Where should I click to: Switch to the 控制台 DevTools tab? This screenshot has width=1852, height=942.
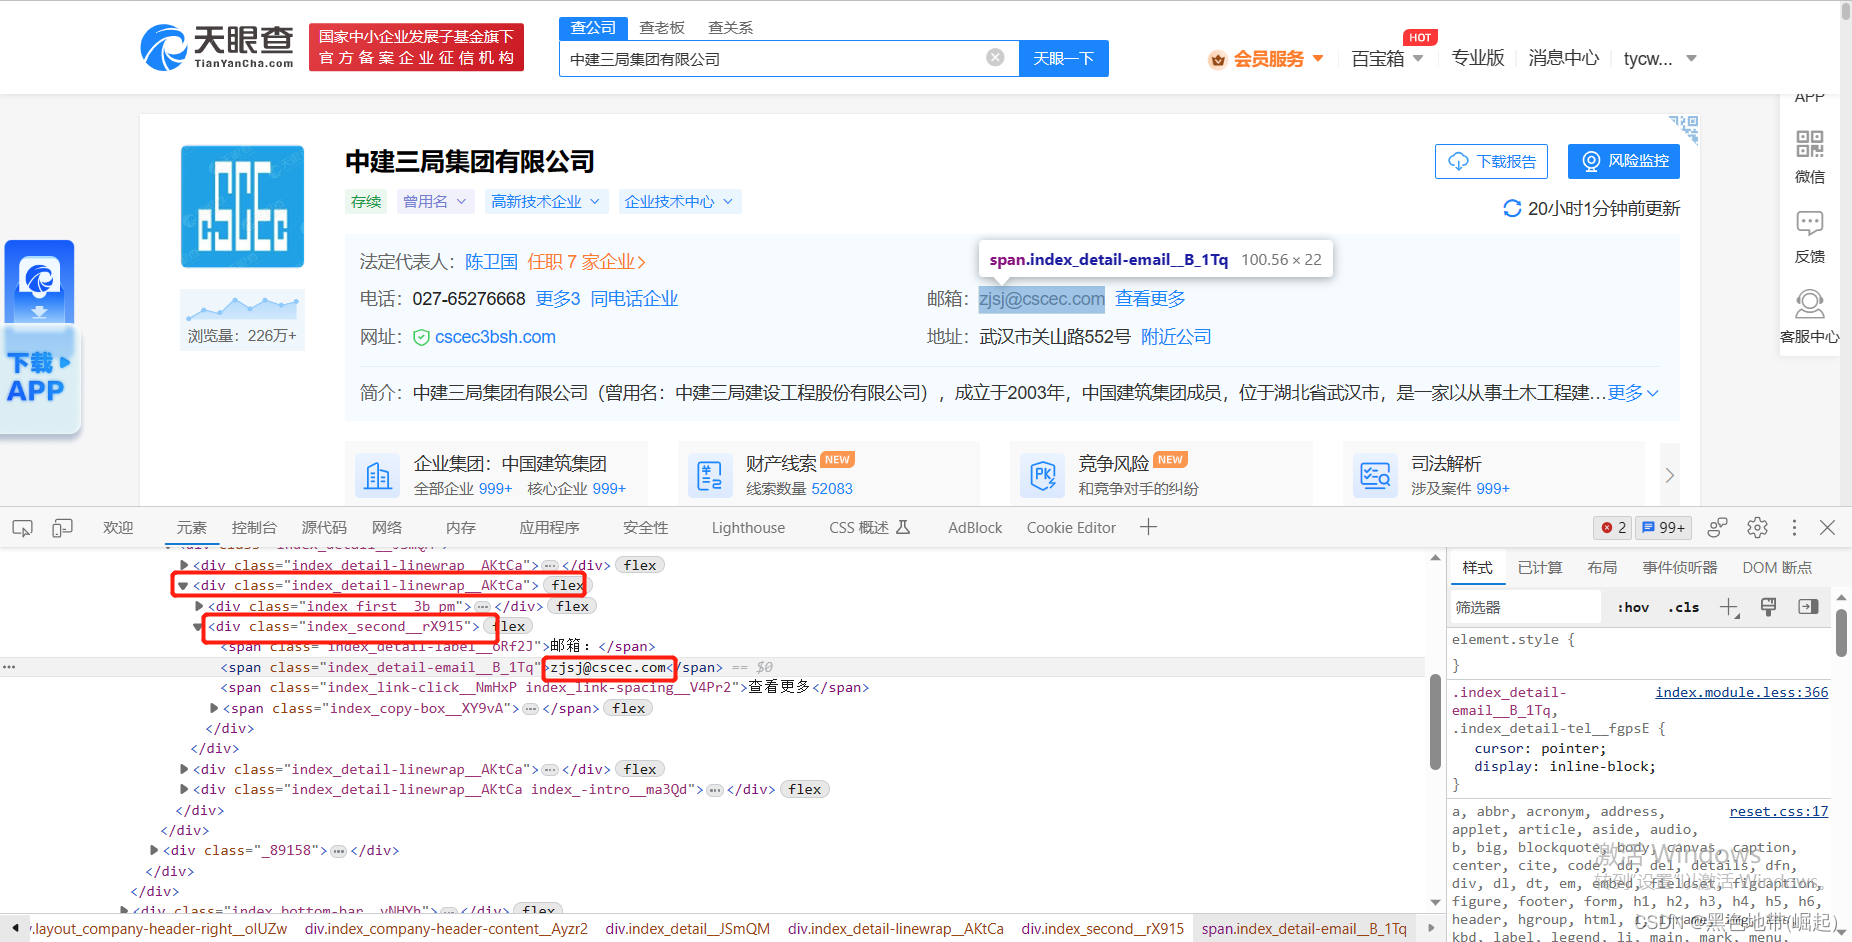tap(254, 528)
